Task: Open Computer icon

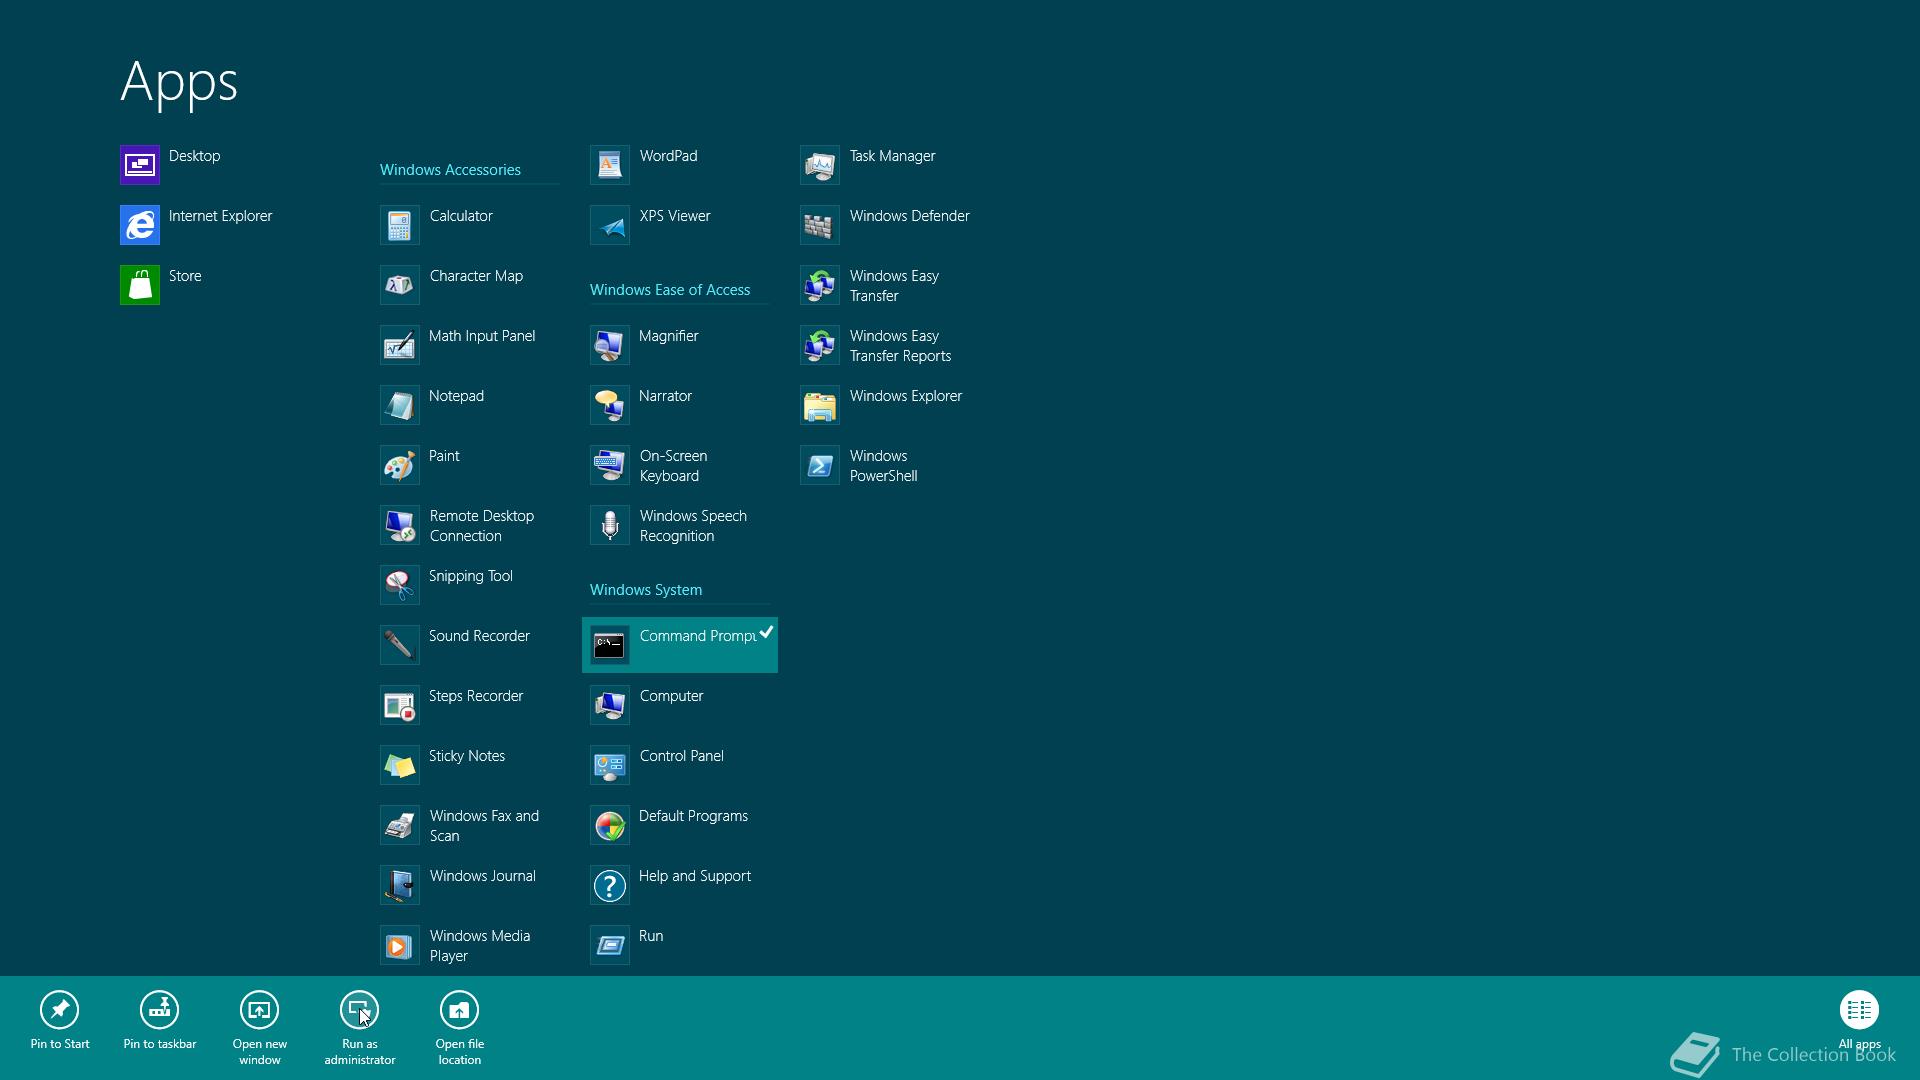Action: tap(610, 705)
